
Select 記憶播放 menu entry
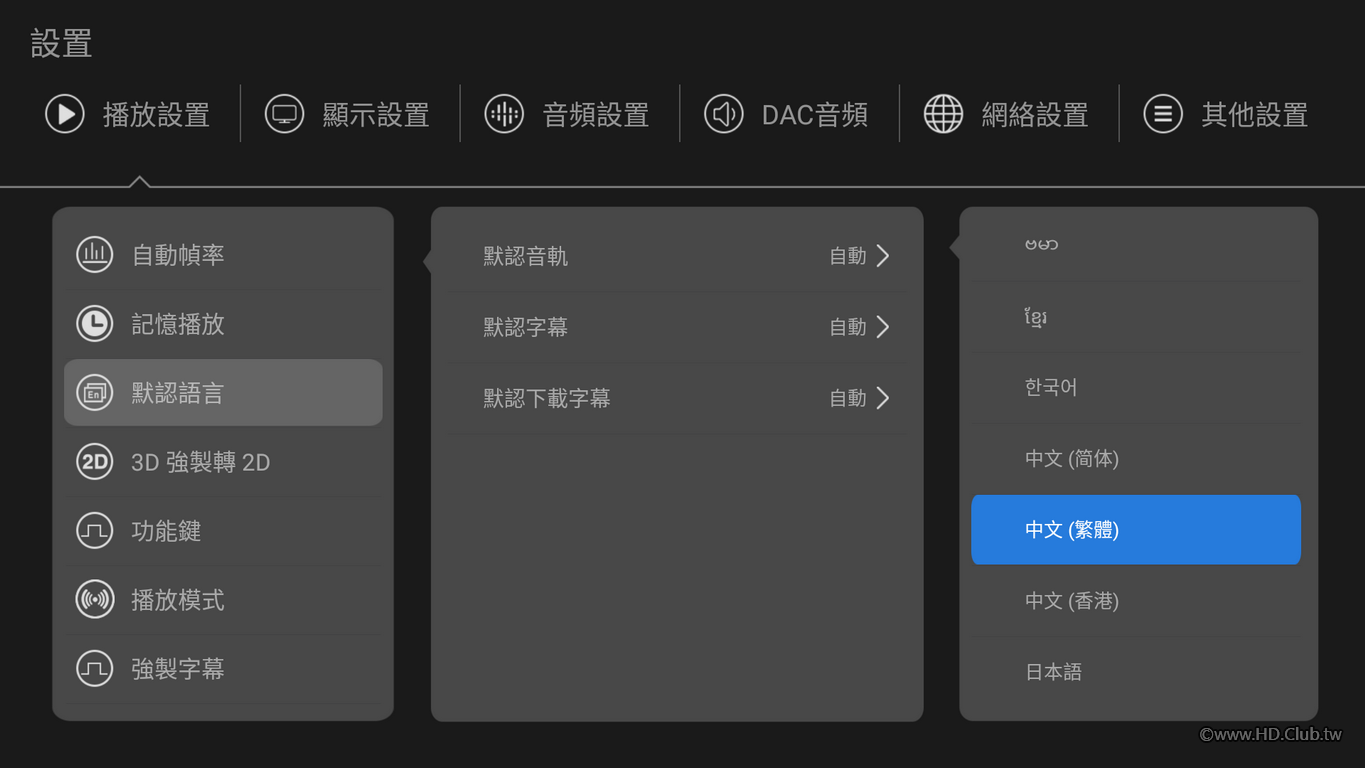click(223, 323)
